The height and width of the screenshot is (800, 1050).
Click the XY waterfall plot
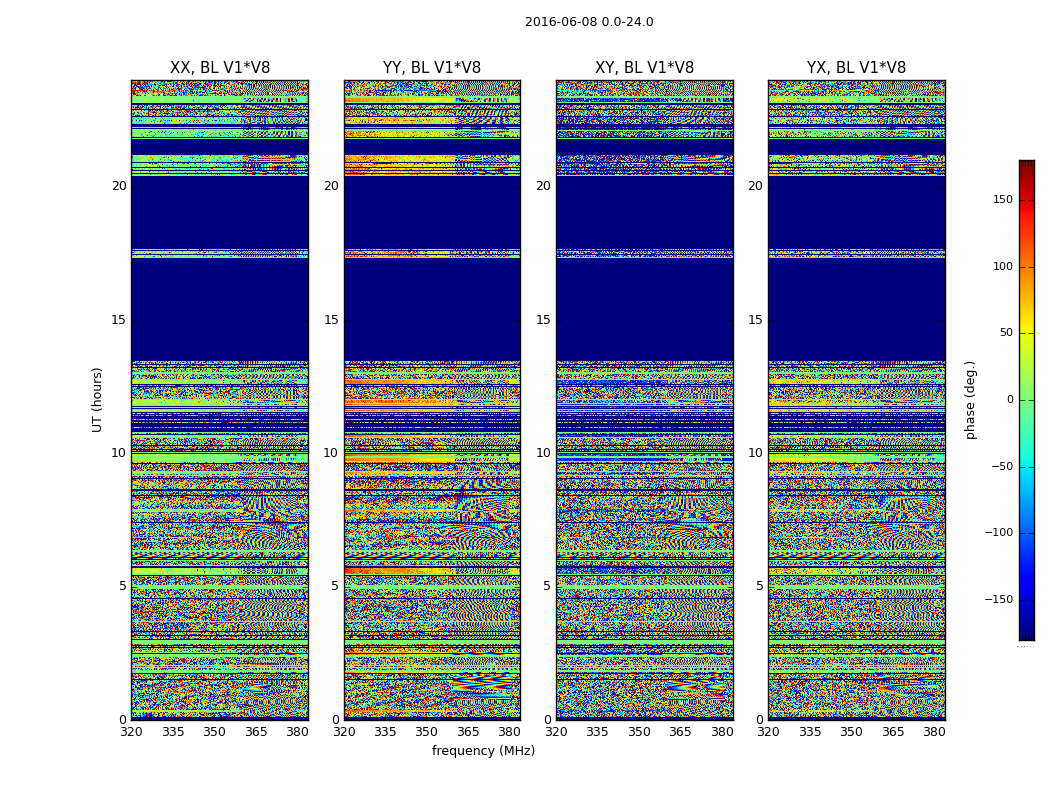[645, 400]
